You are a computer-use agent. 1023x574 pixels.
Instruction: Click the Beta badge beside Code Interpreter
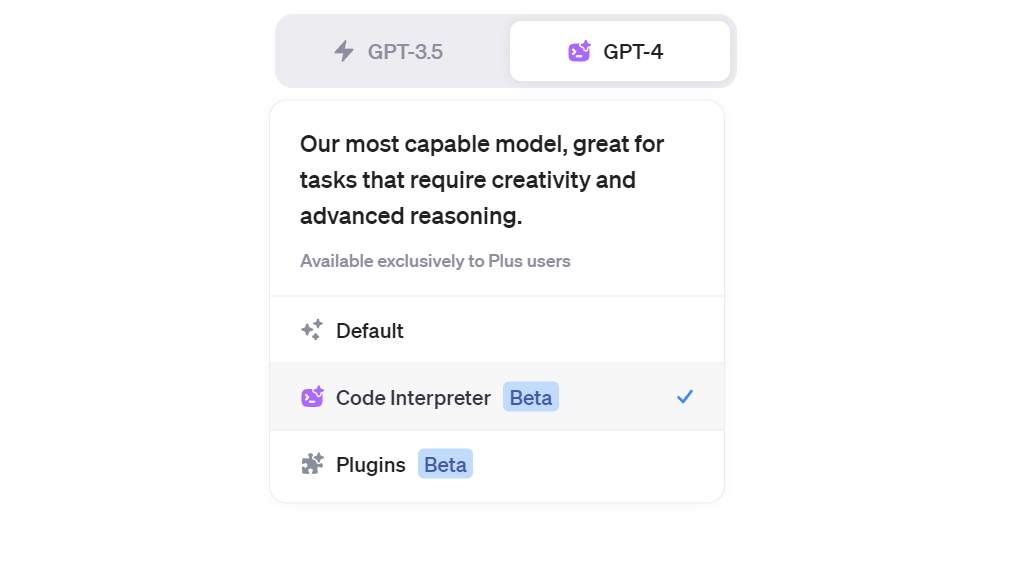point(530,397)
